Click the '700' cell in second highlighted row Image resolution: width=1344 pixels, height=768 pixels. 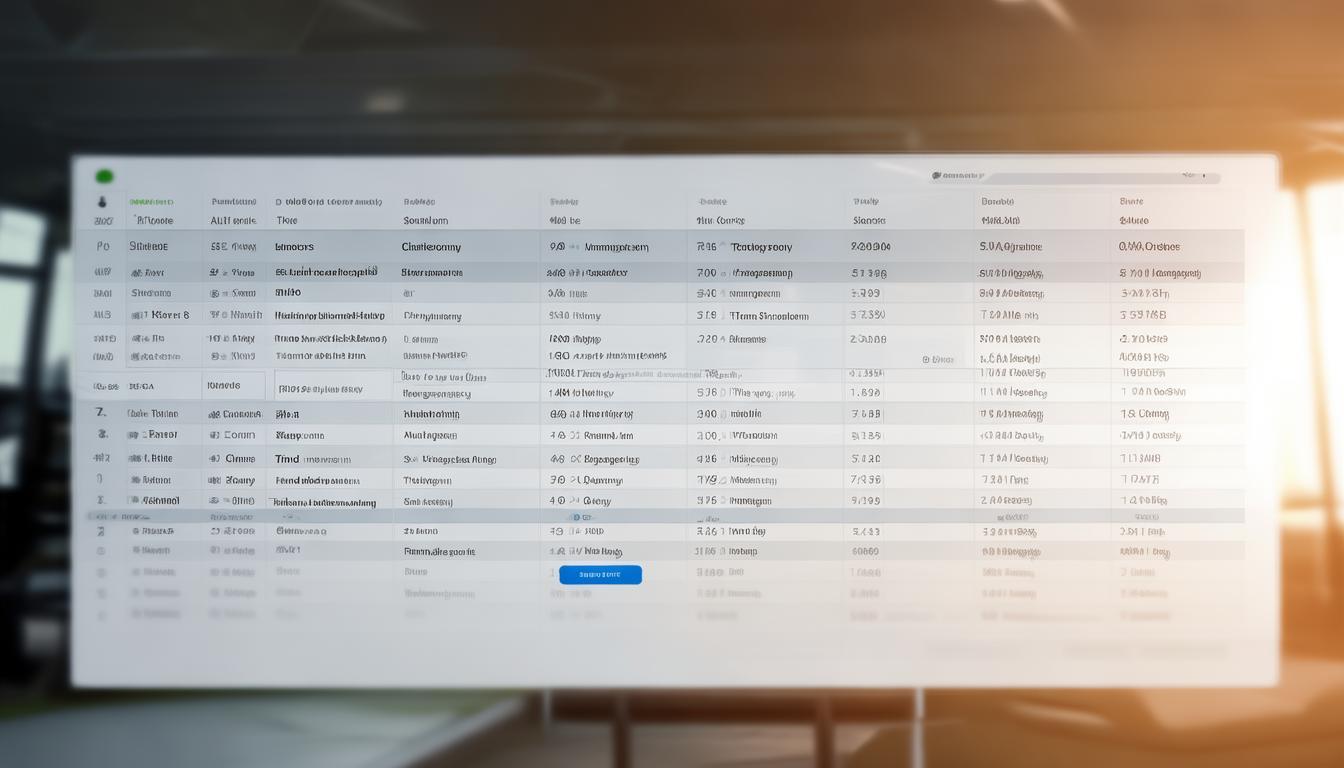(x=706, y=272)
